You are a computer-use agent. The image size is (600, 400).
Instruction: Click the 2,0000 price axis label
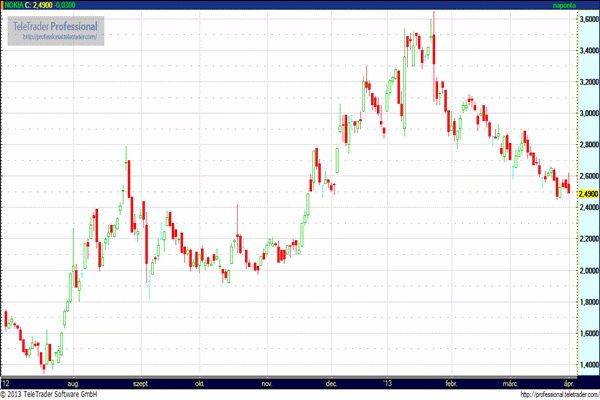587,271
